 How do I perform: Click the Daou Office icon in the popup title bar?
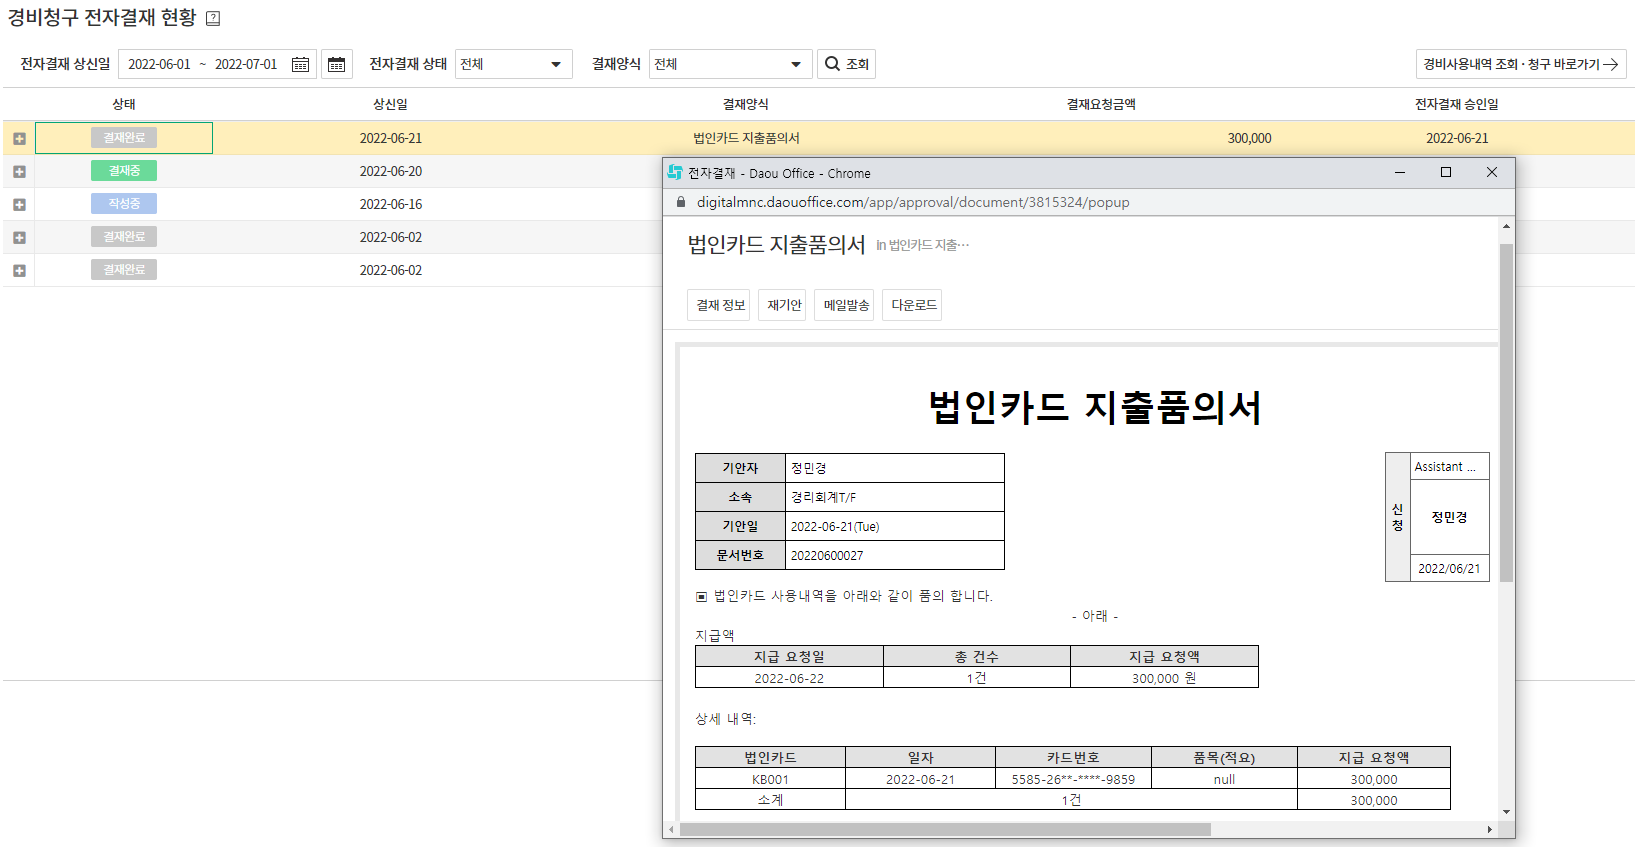[x=675, y=173]
